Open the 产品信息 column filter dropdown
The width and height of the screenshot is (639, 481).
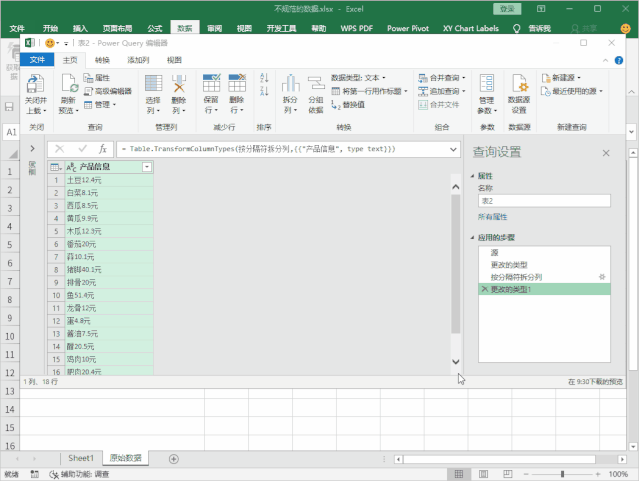click(147, 167)
